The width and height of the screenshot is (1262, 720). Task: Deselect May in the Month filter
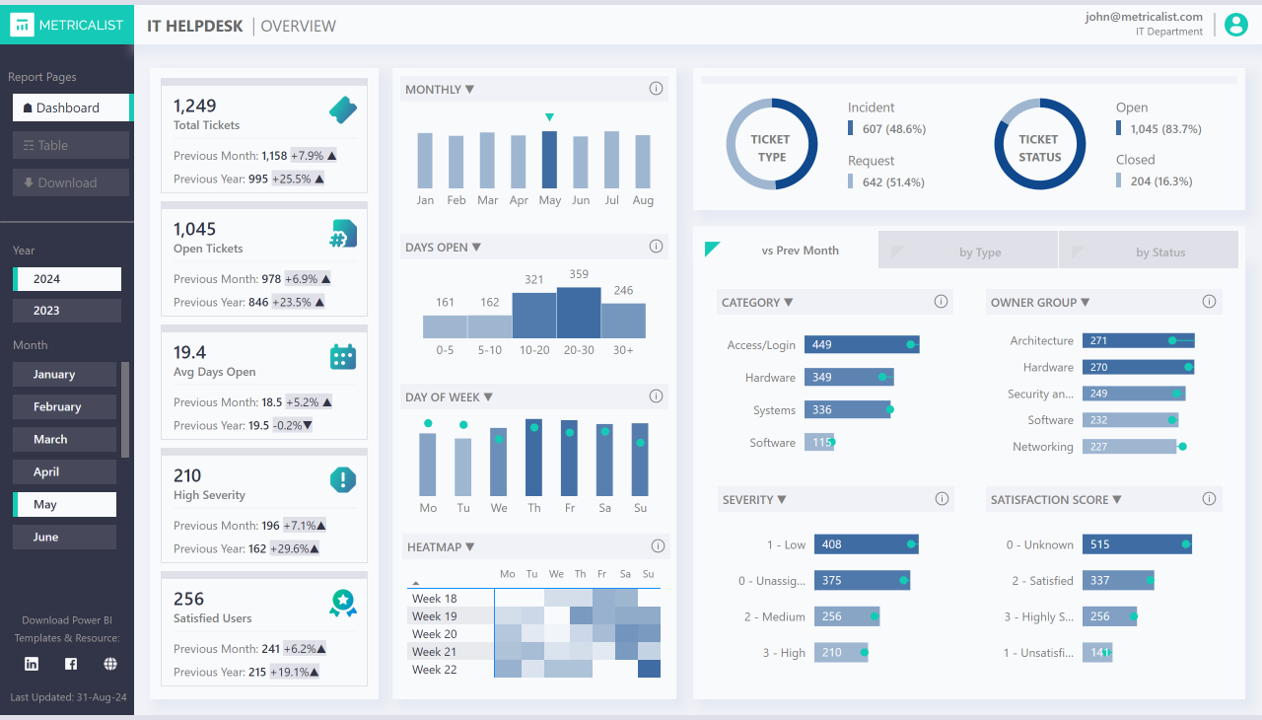(x=64, y=504)
